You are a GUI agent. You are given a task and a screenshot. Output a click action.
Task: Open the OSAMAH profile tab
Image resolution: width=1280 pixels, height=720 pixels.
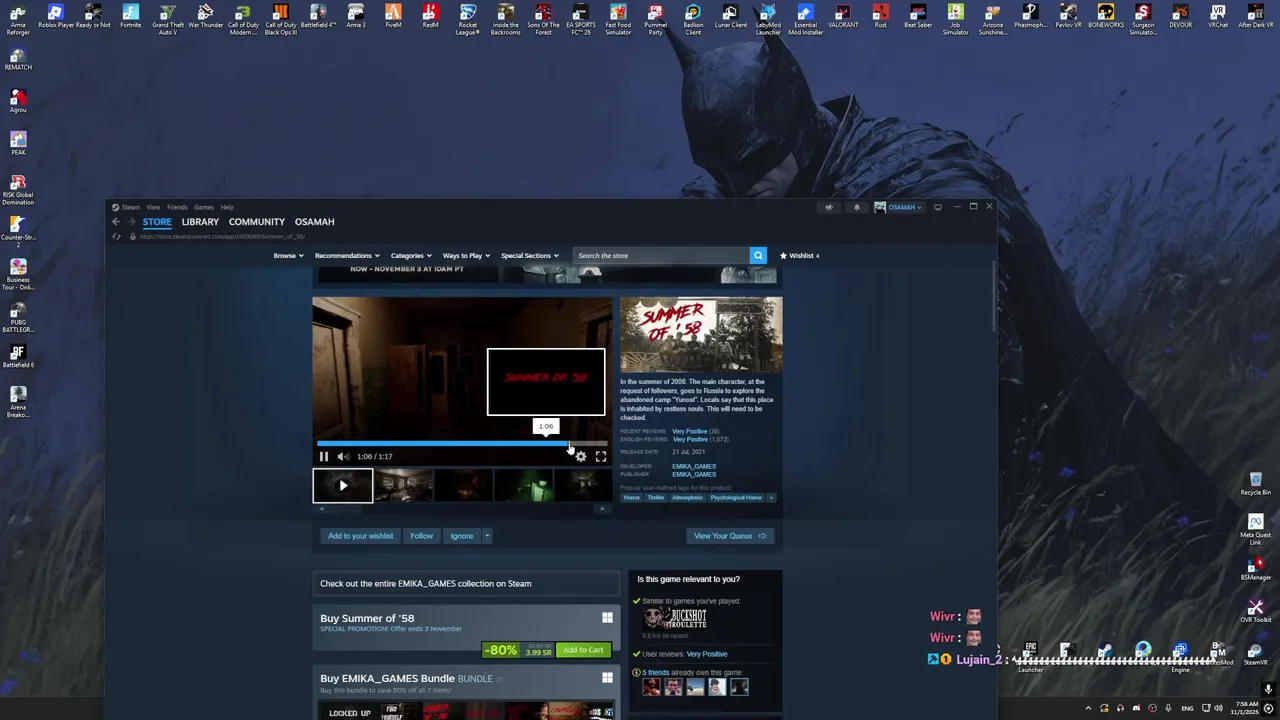(x=314, y=222)
